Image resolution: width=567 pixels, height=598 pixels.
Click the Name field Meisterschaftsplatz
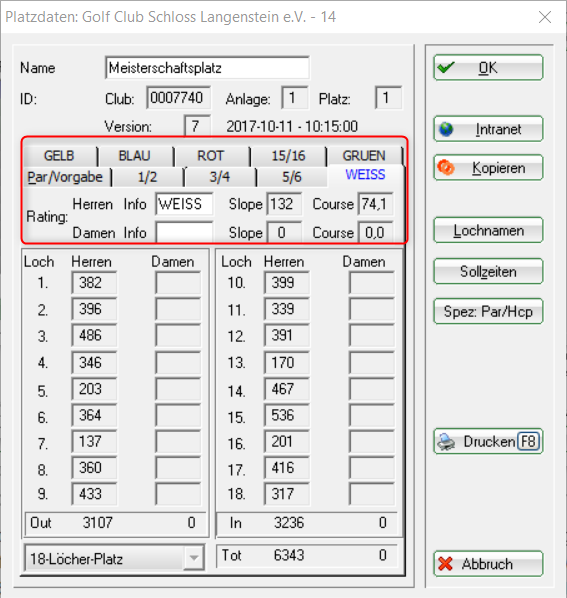207,68
